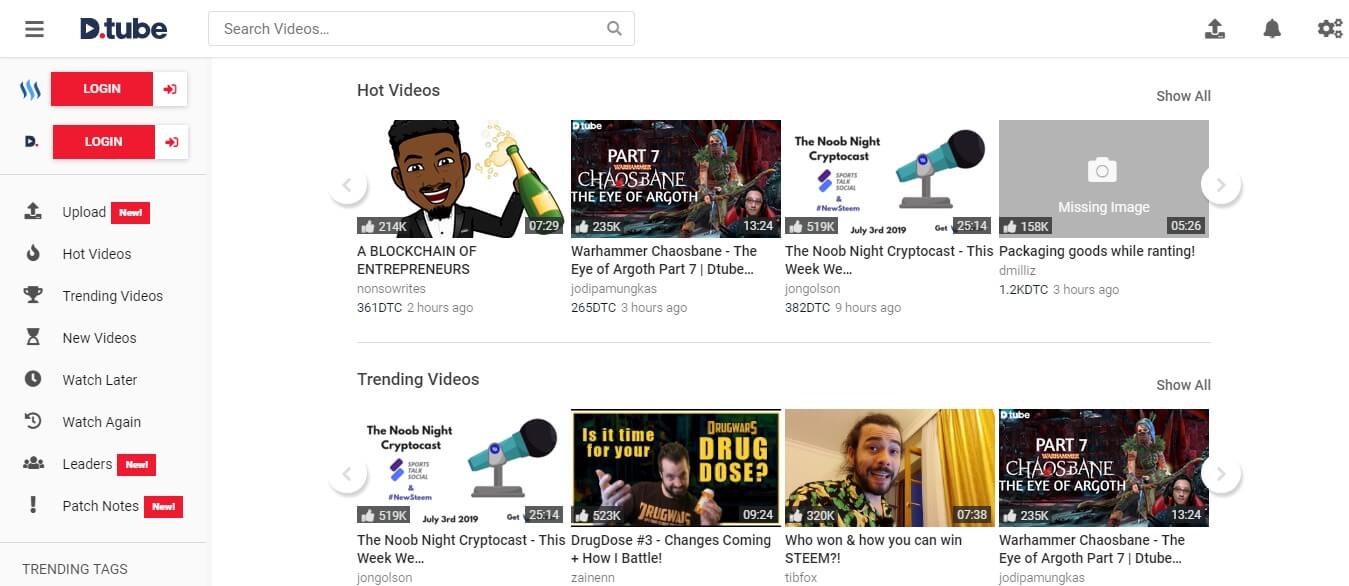Viewport: 1349px width, 586px height.
Task: Open the Who won STEEM video thumbnail
Action: click(890, 468)
